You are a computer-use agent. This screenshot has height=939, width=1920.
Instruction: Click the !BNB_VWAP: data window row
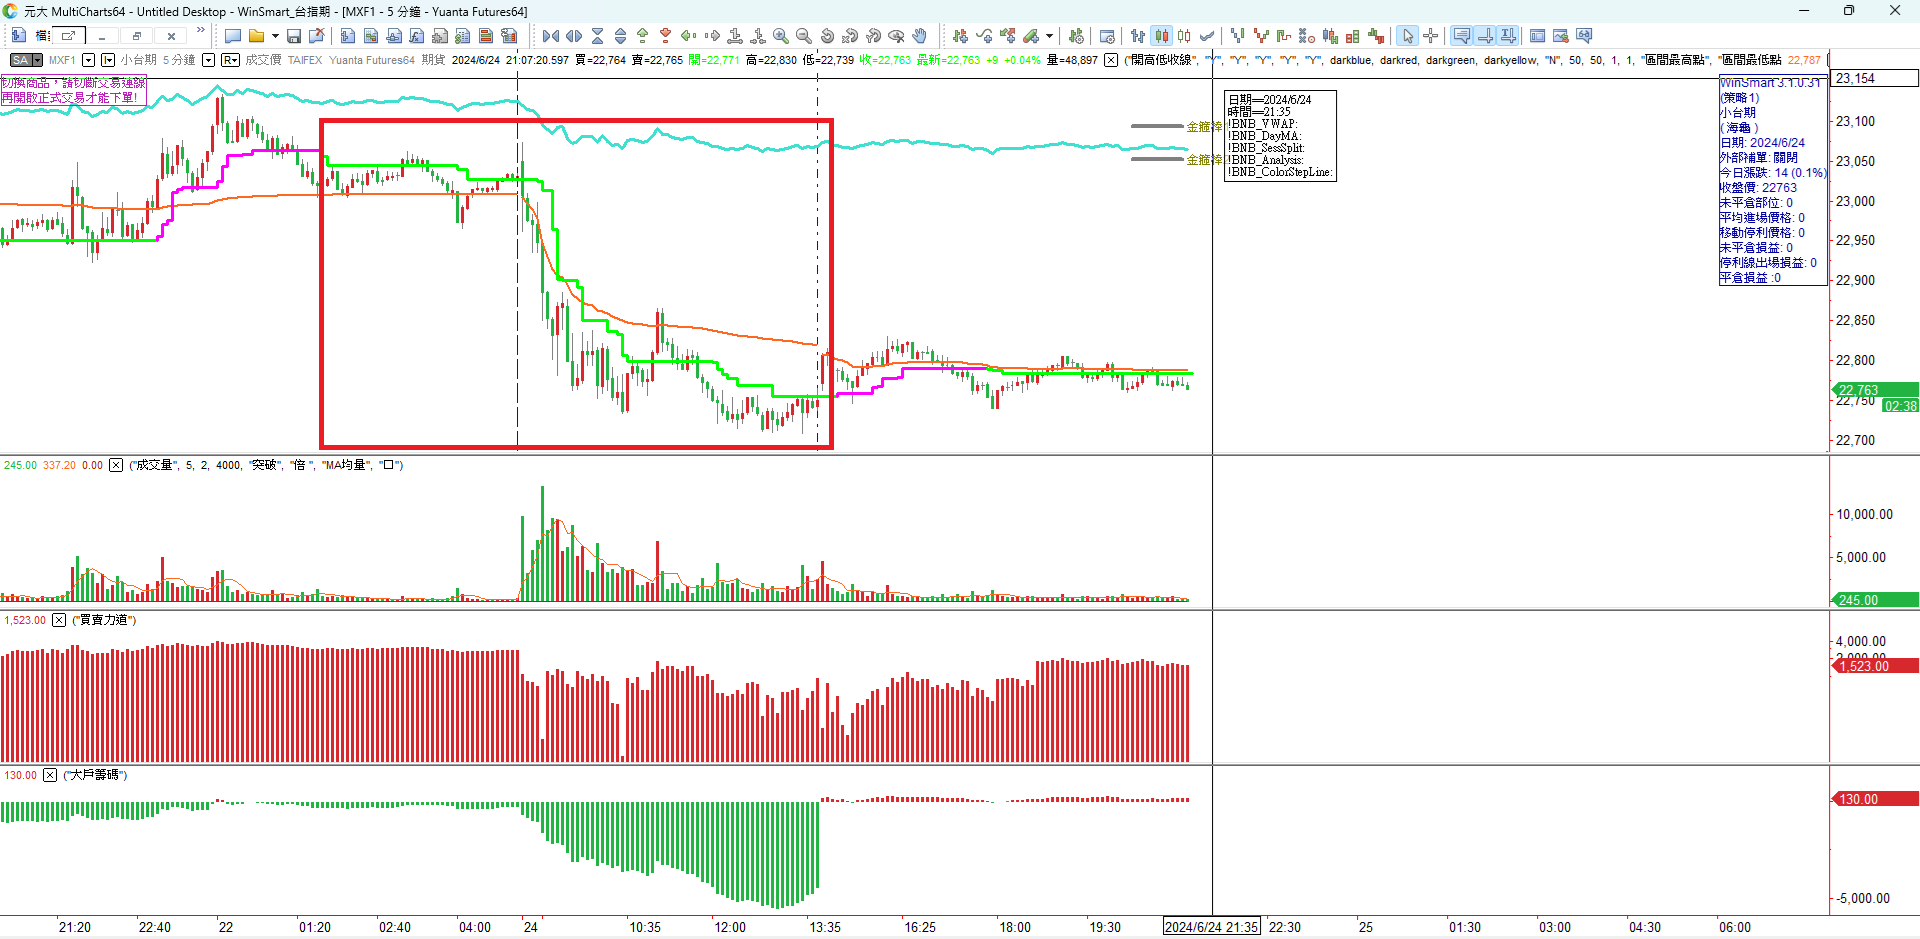click(1262, 124)
